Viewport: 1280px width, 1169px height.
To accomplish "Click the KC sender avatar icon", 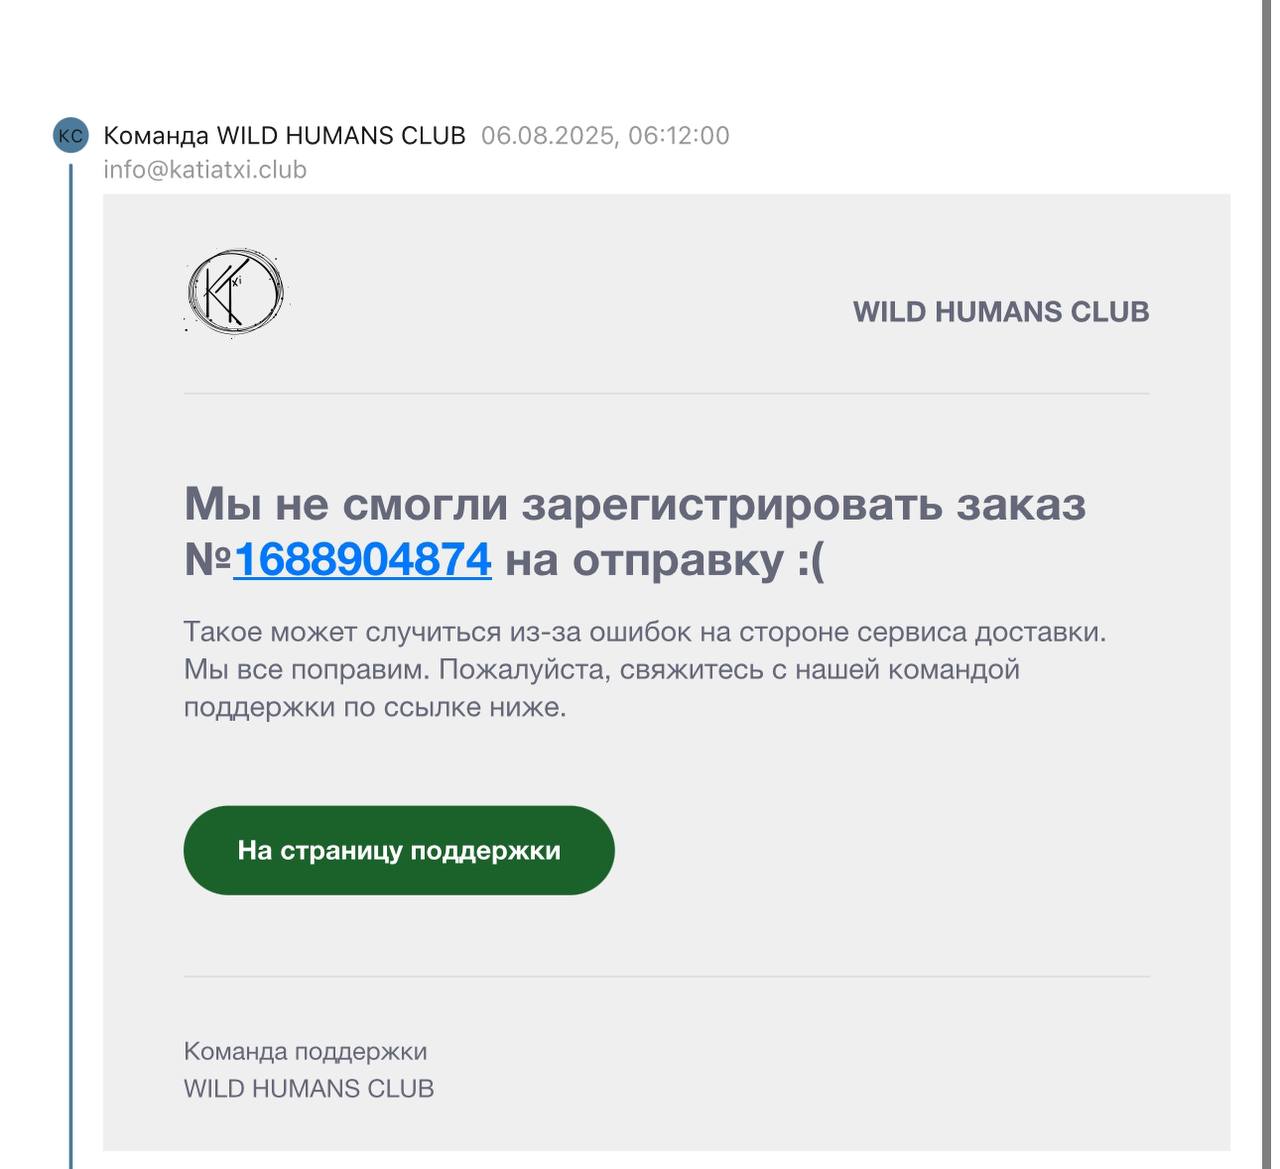I will (71, 136).
